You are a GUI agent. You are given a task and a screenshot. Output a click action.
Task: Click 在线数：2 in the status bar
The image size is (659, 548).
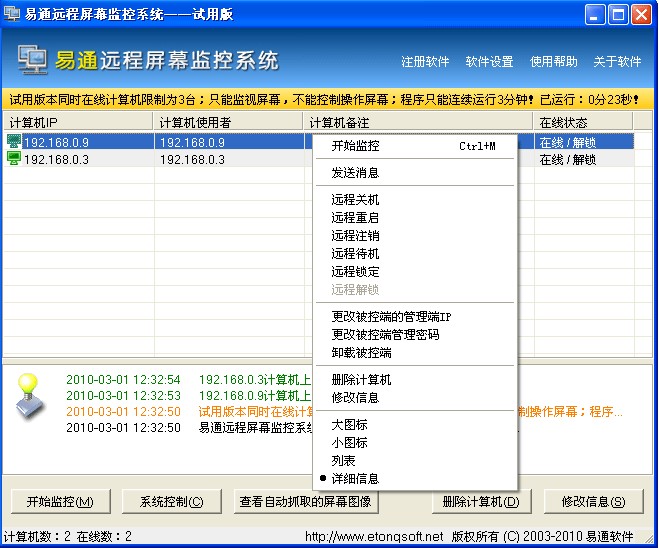tap(104, 536)
